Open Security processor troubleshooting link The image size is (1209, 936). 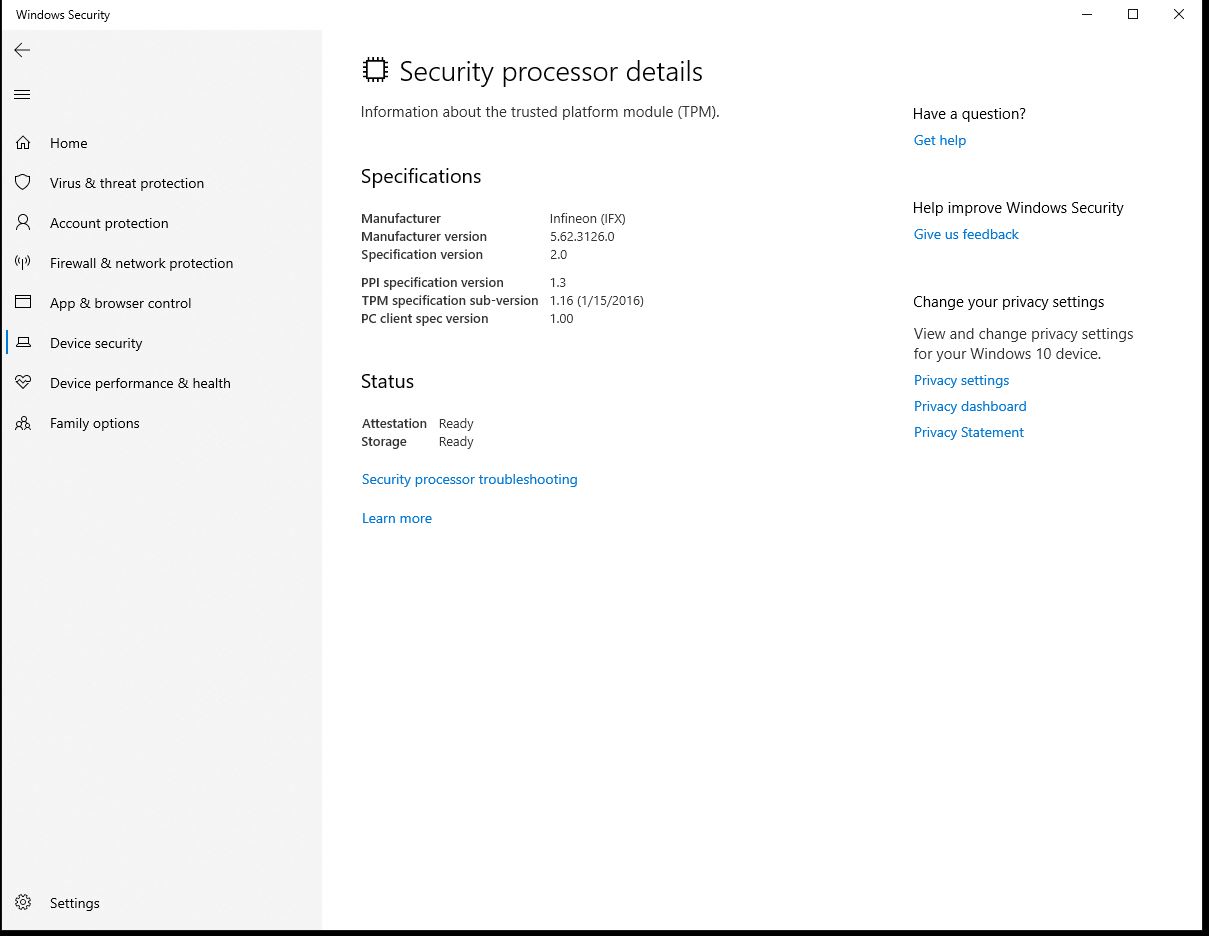pyautogui.click(x=469, y=479)
